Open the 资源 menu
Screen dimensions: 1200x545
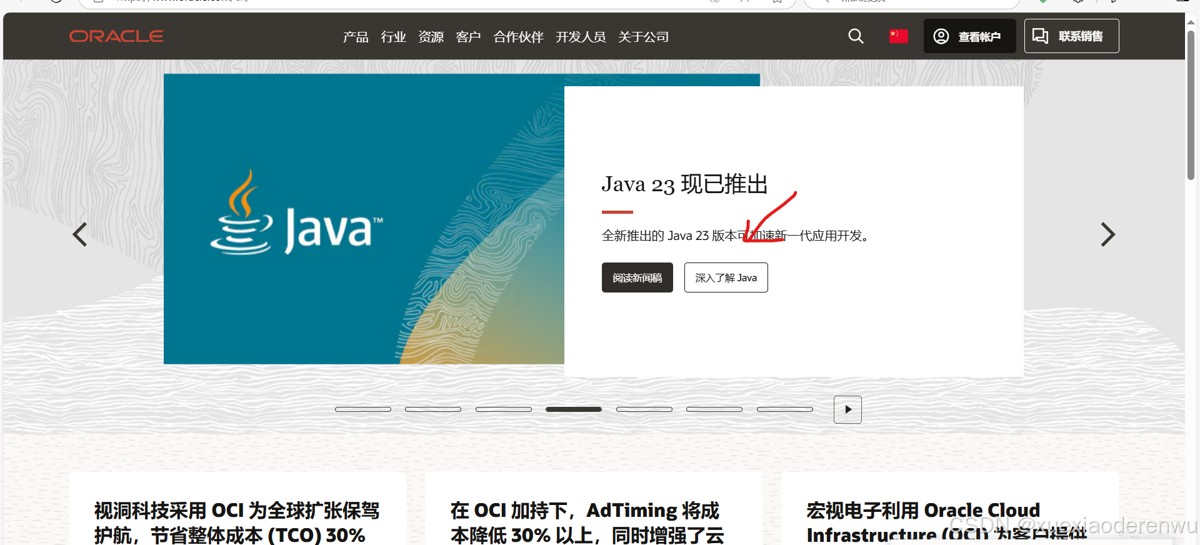(x=431, y=37)
